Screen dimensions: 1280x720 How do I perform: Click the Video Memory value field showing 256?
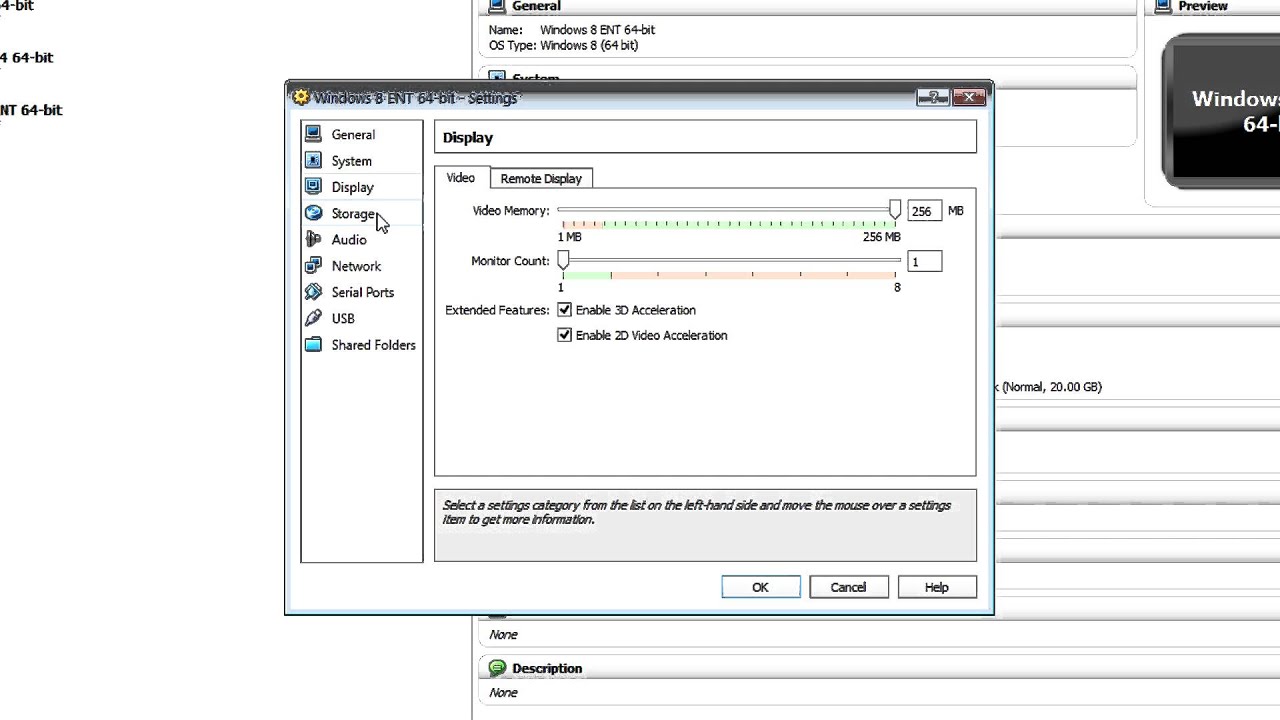(924, 211)
